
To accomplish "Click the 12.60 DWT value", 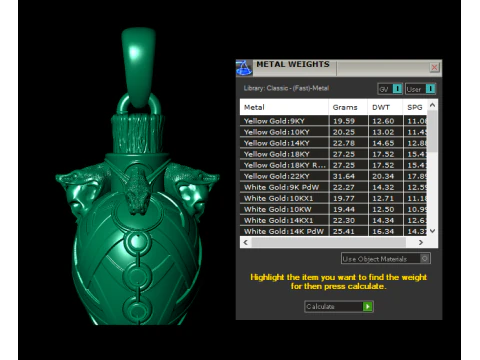I will pyautogui.click(x=383, y=121).
